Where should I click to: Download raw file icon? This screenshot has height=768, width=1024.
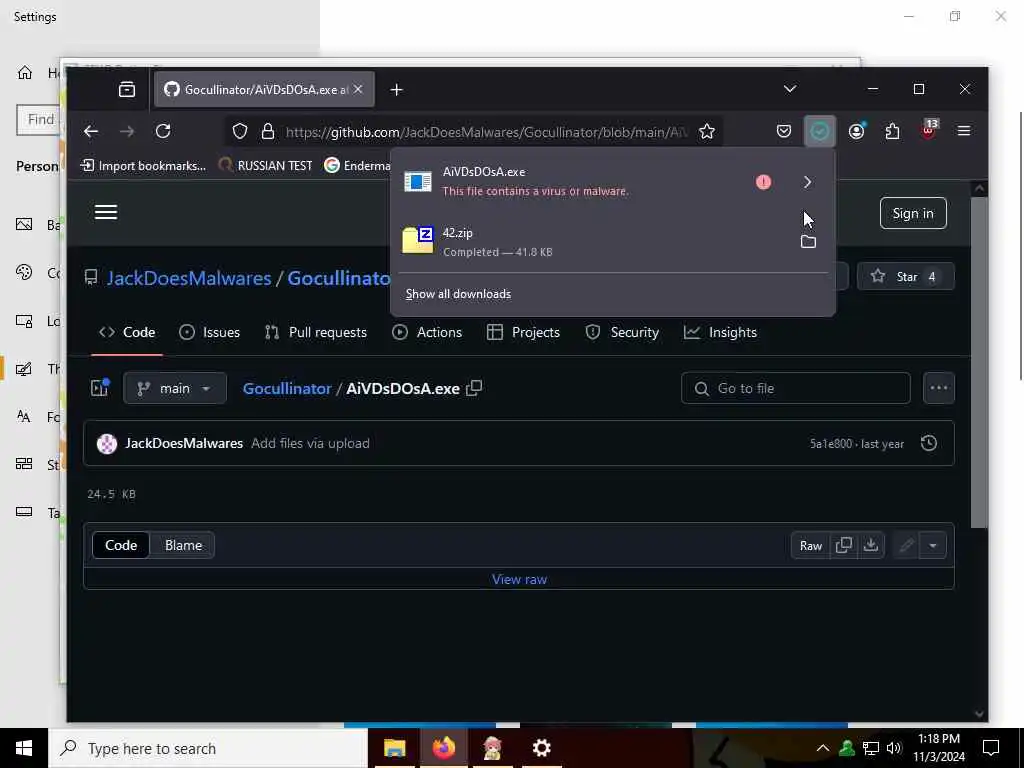(871, 545)
